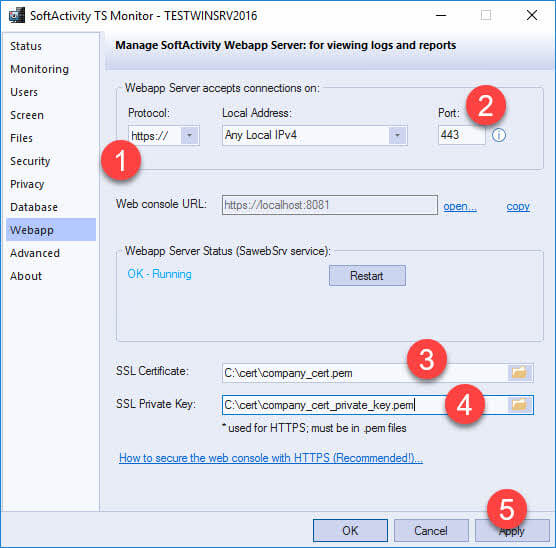The image size is (556, 548).
Task: Select Privacy in the sidebar
Action: (x=27, y=184)
